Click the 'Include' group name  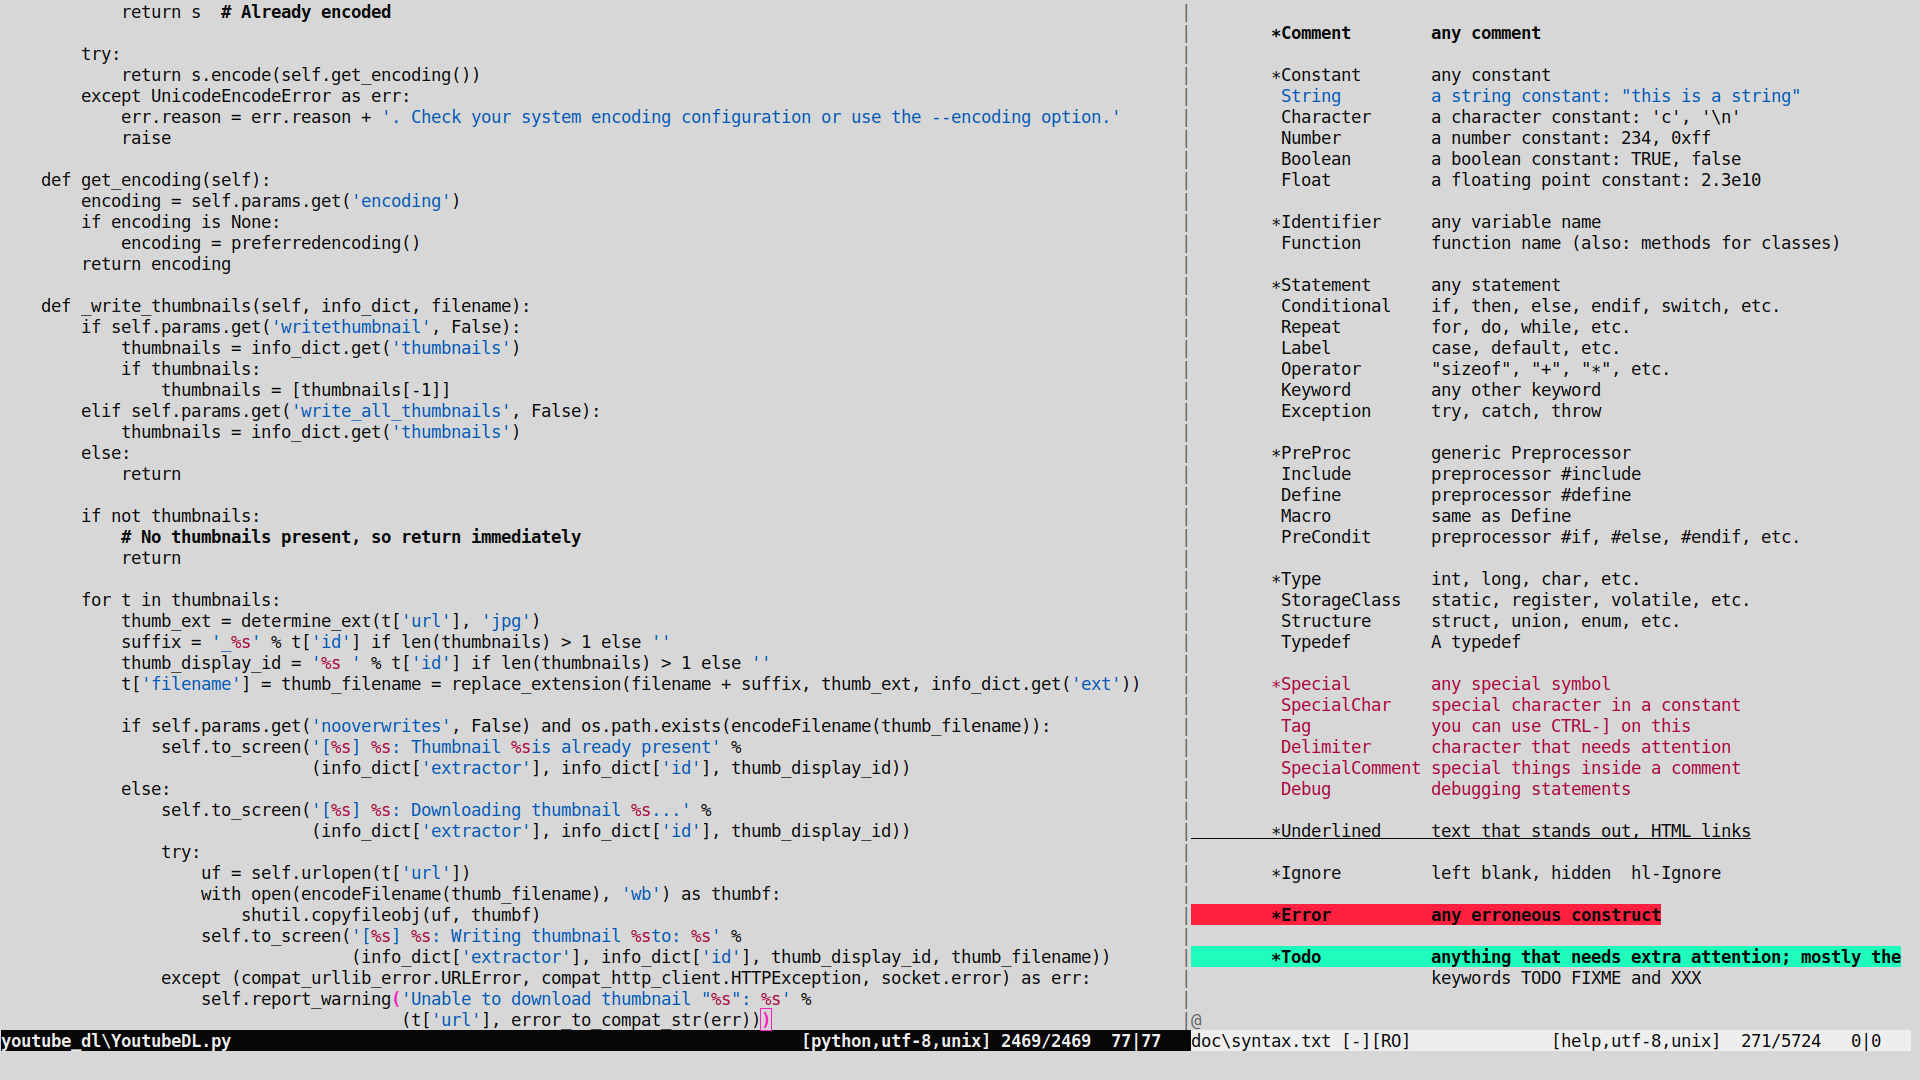point(1316,474)
